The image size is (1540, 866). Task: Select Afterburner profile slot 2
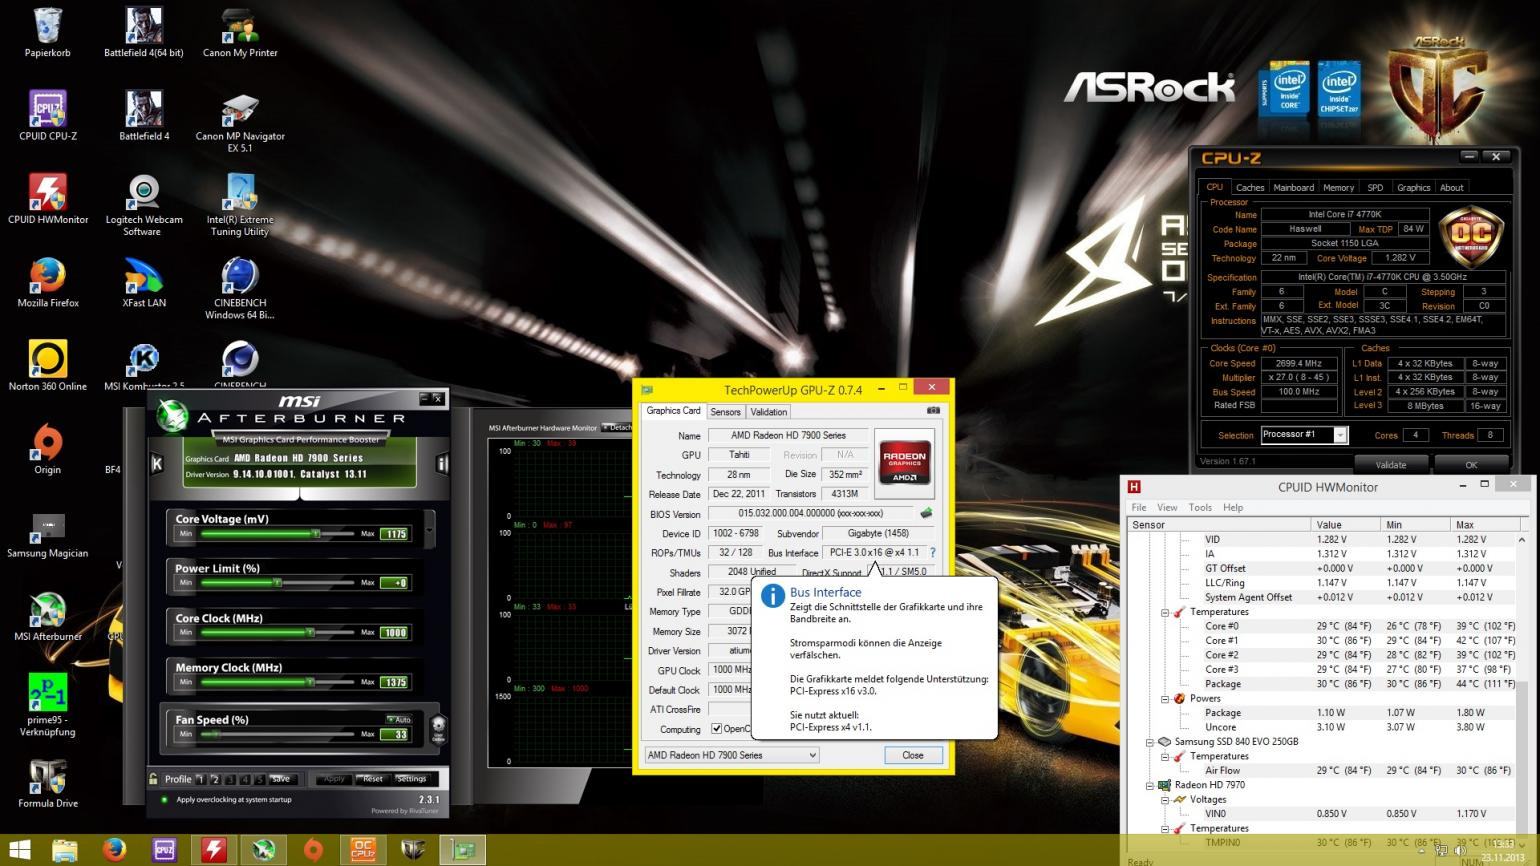point(215,779)
